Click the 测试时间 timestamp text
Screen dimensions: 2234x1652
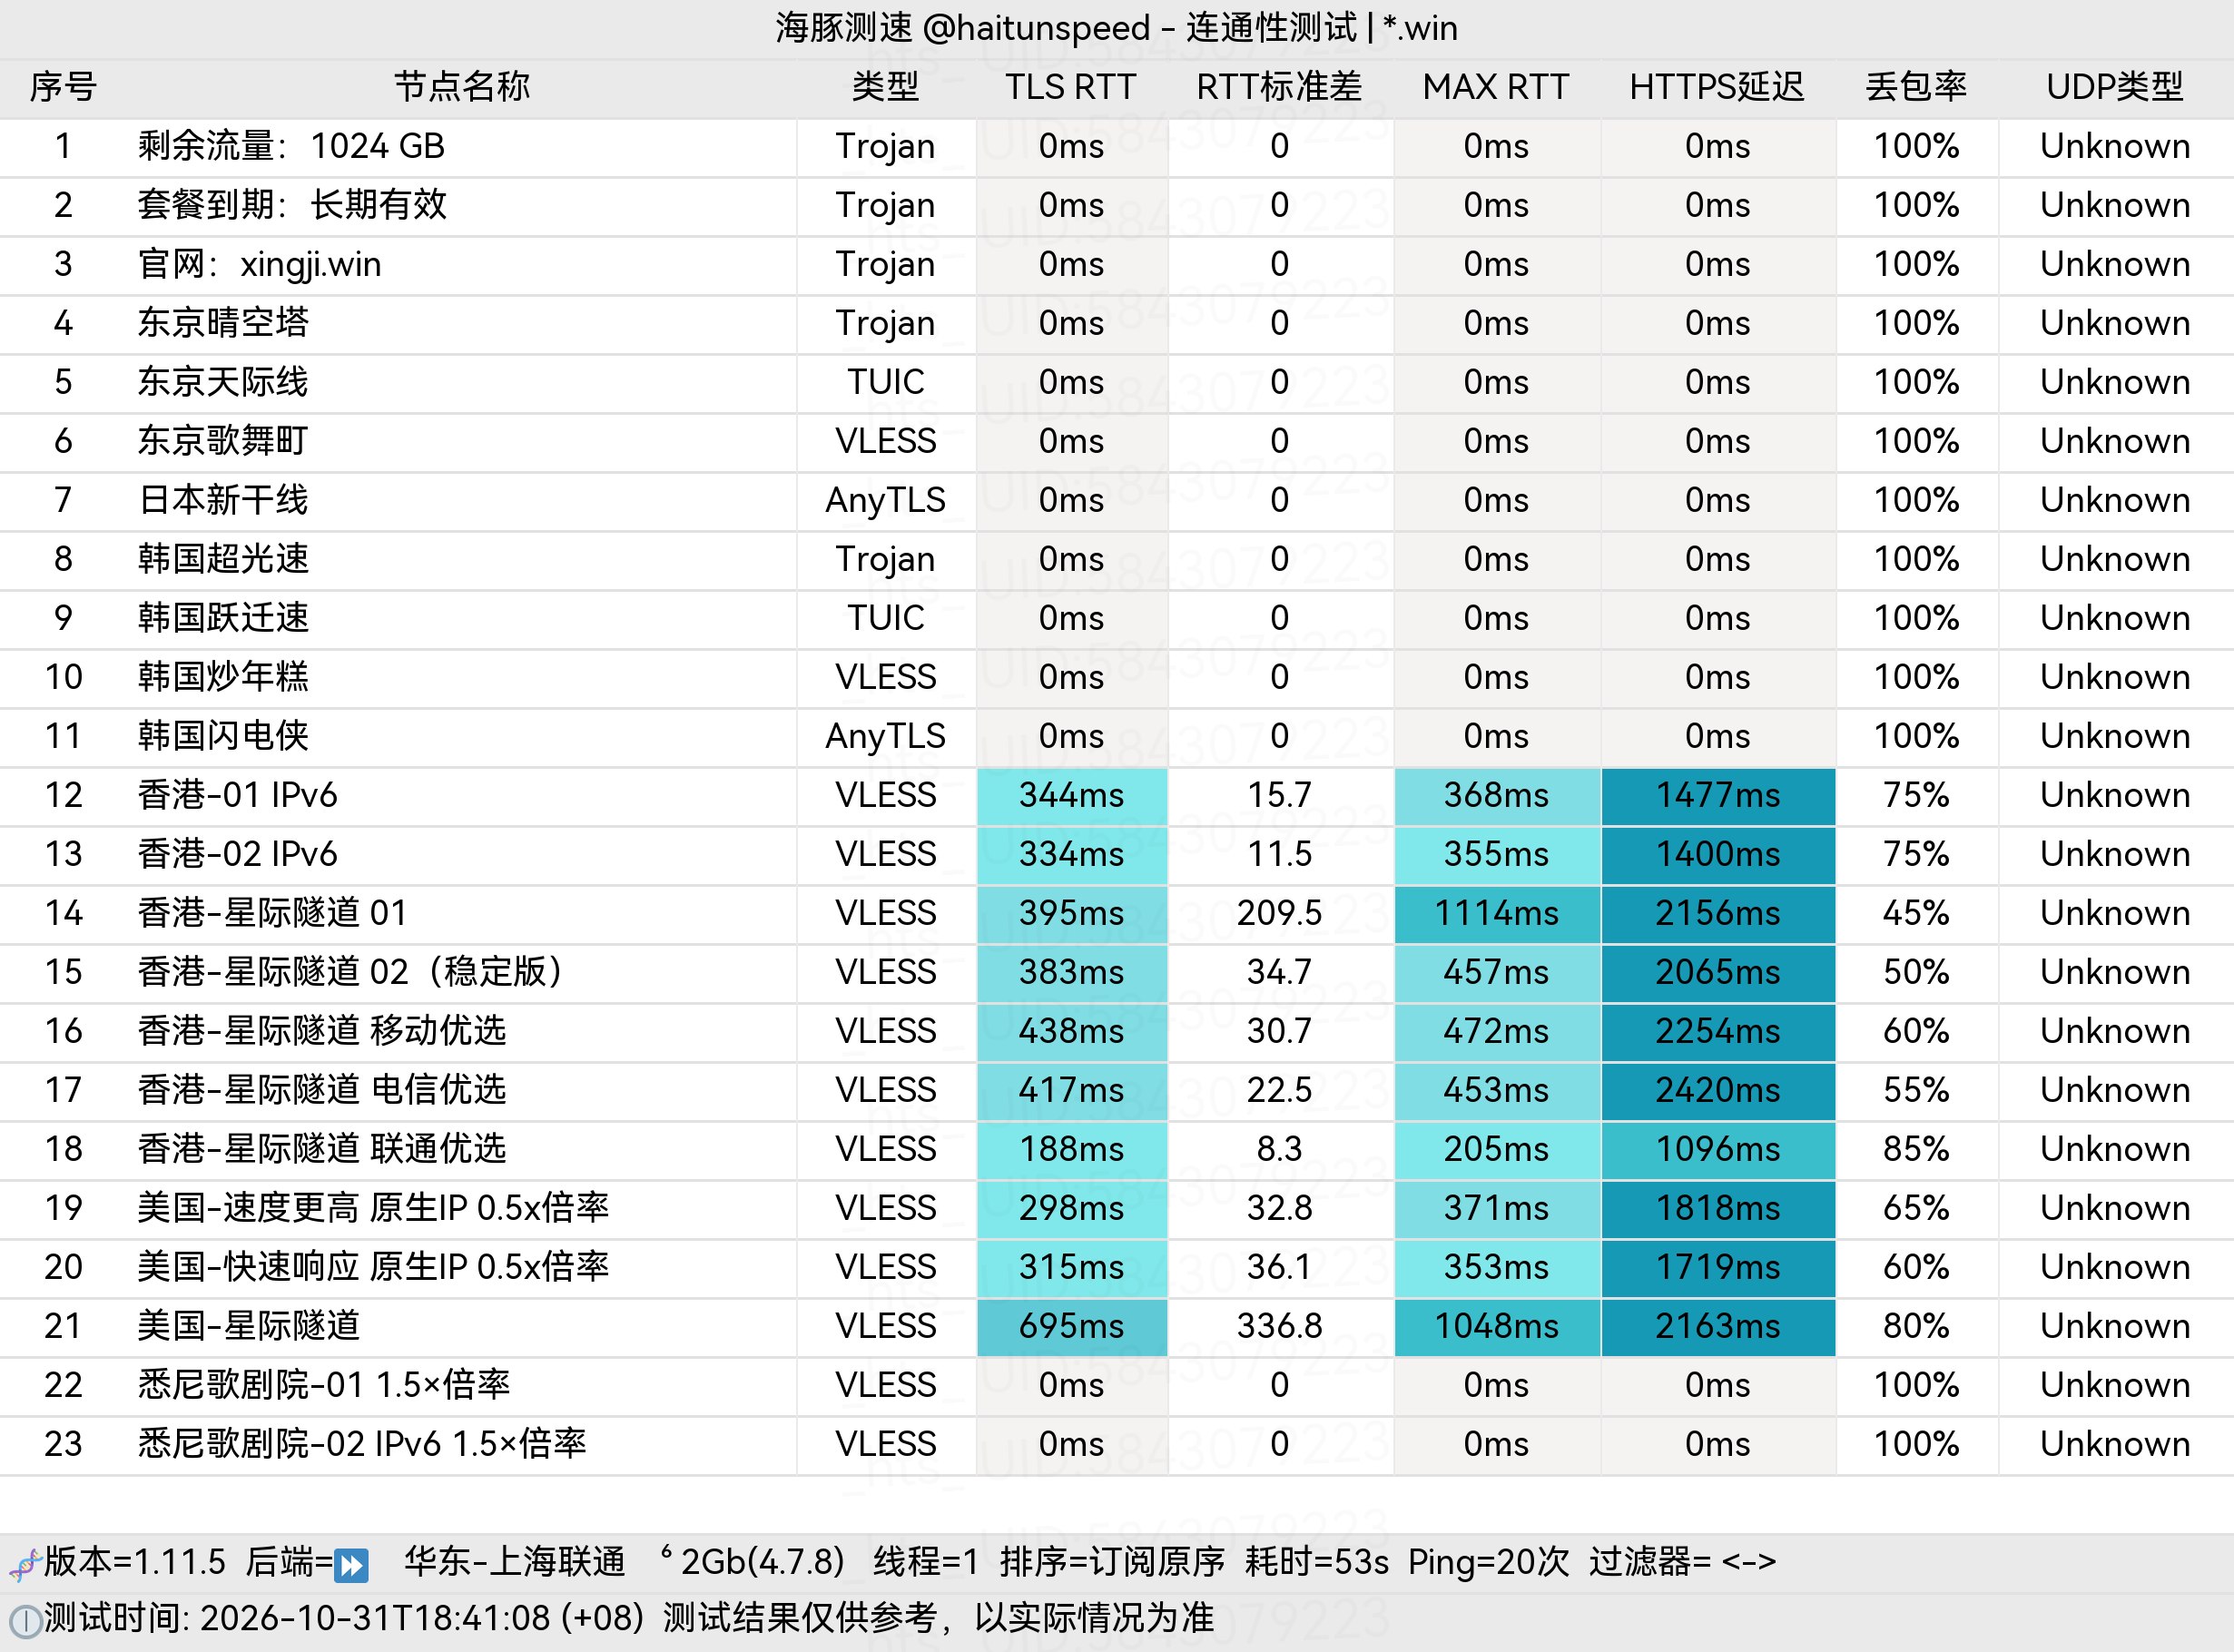tap(344, 1619)
